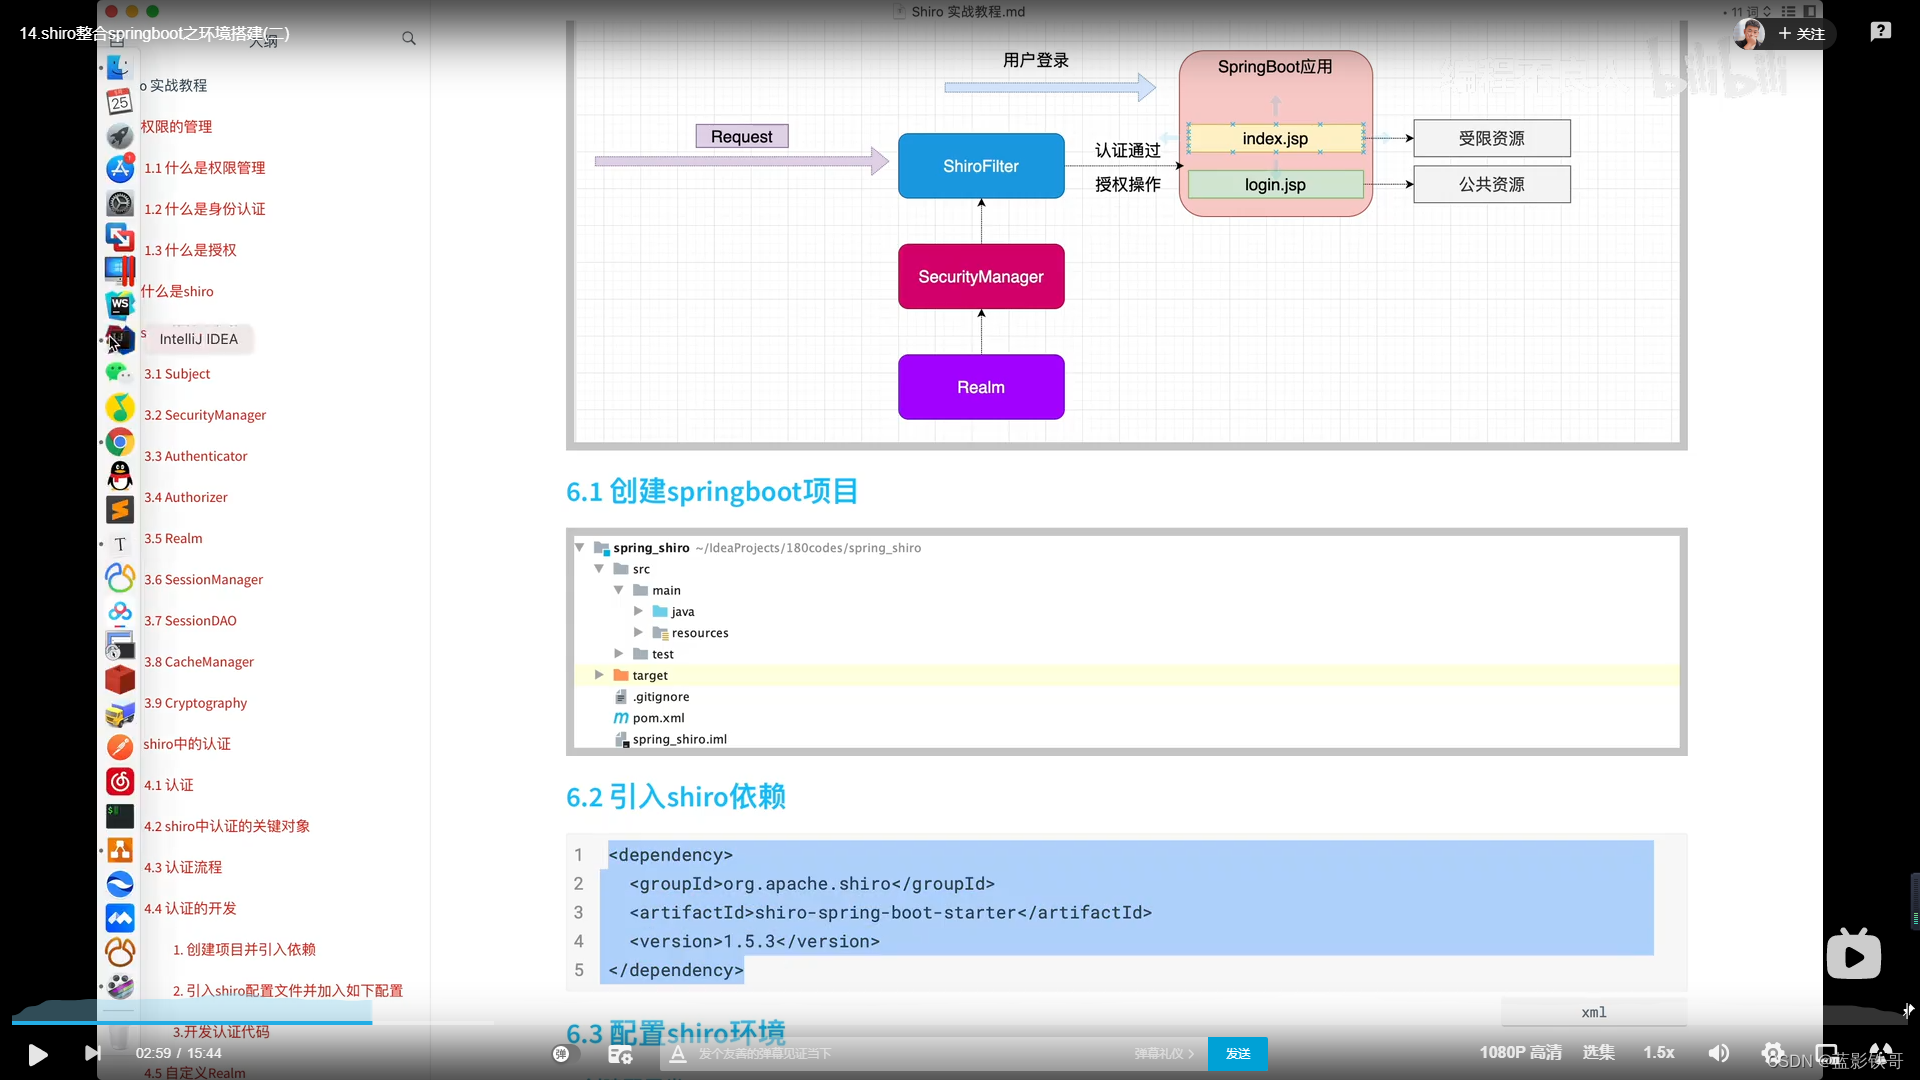
Task: Open IntelliJ IDEA in the dock
Action: point(120,339)
